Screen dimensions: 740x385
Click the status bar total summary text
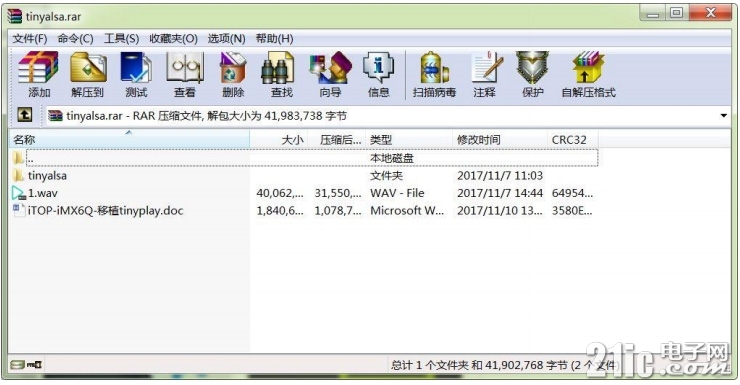click(x=504, y=365)
